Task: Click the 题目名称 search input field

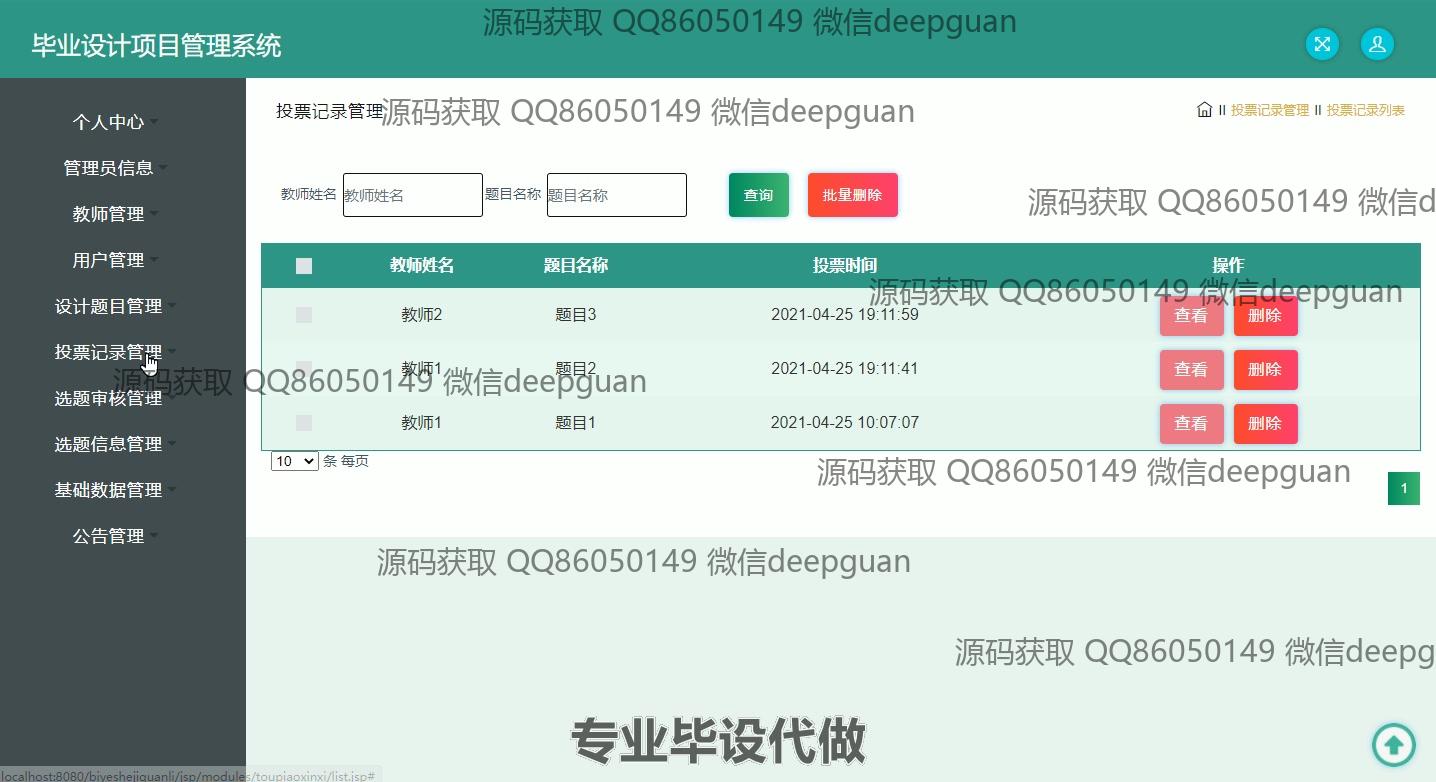Action: click(x=616, y=195)
